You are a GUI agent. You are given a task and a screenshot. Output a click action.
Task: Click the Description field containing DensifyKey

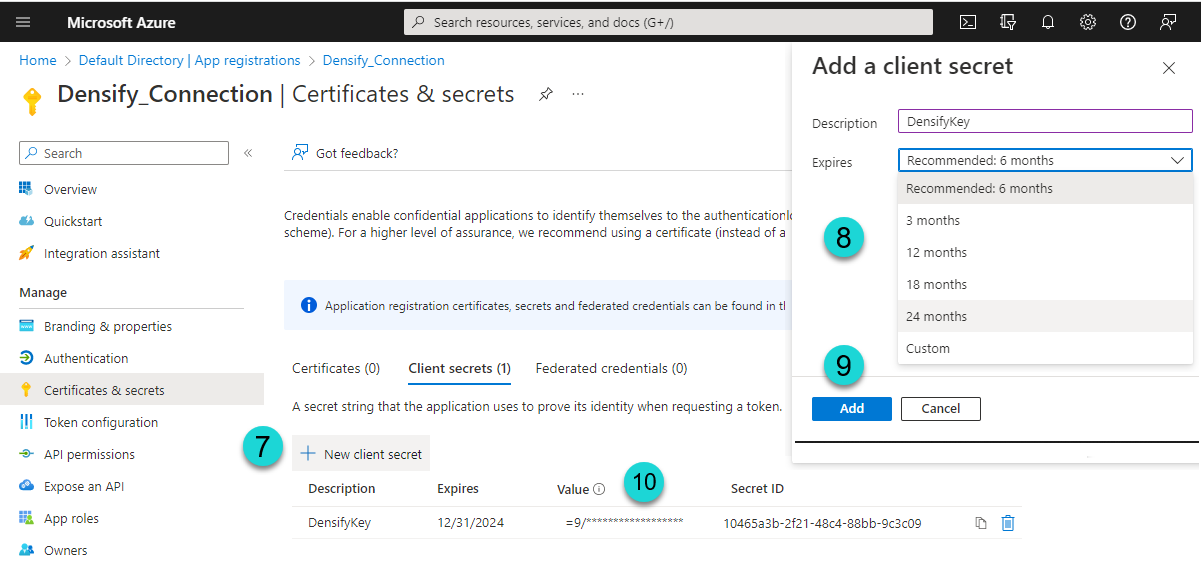pos(1045,121)
